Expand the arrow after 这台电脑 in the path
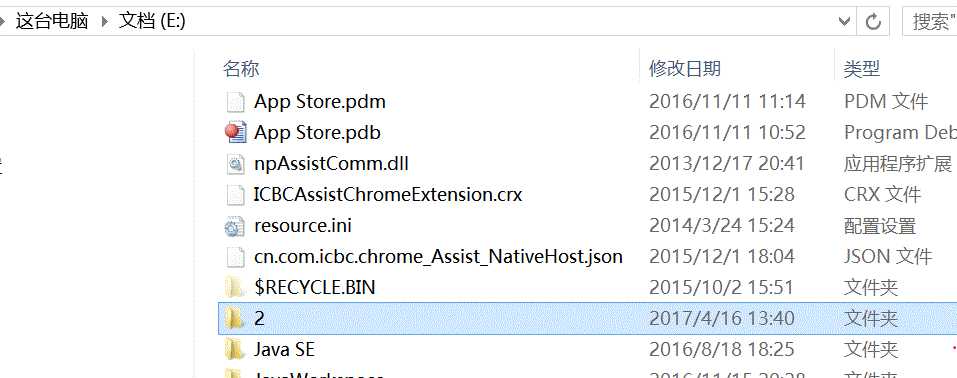The width and height of the screenshot is (957, 378). 104,22
